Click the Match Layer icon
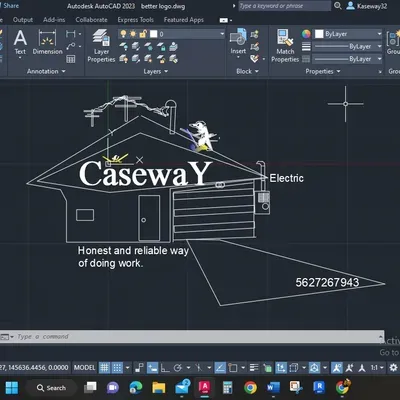400x400 pixels. point(173,59)
